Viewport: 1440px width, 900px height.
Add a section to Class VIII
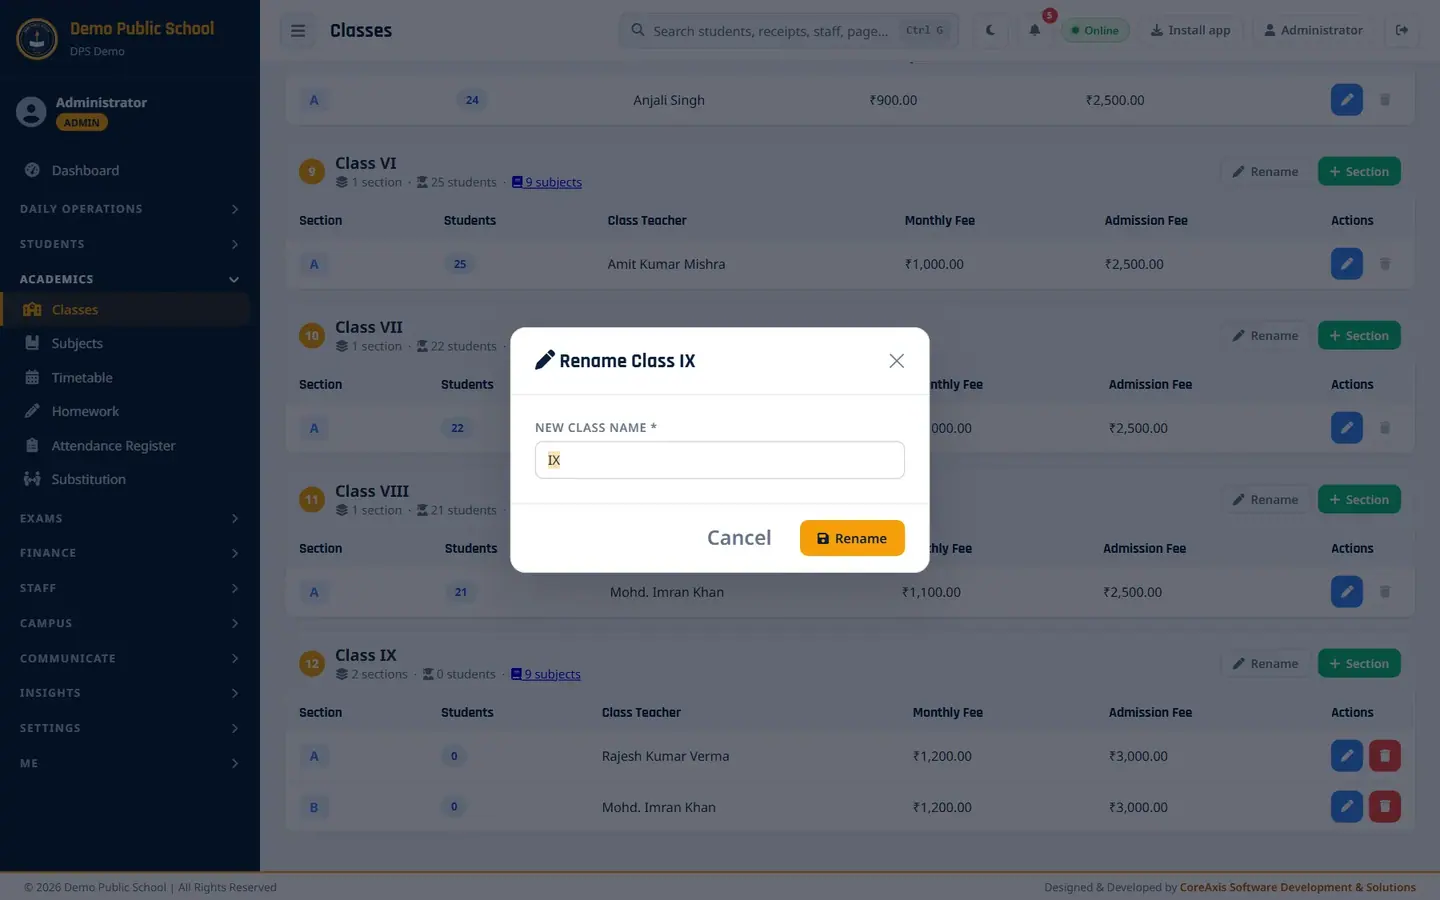point(1359,499)
